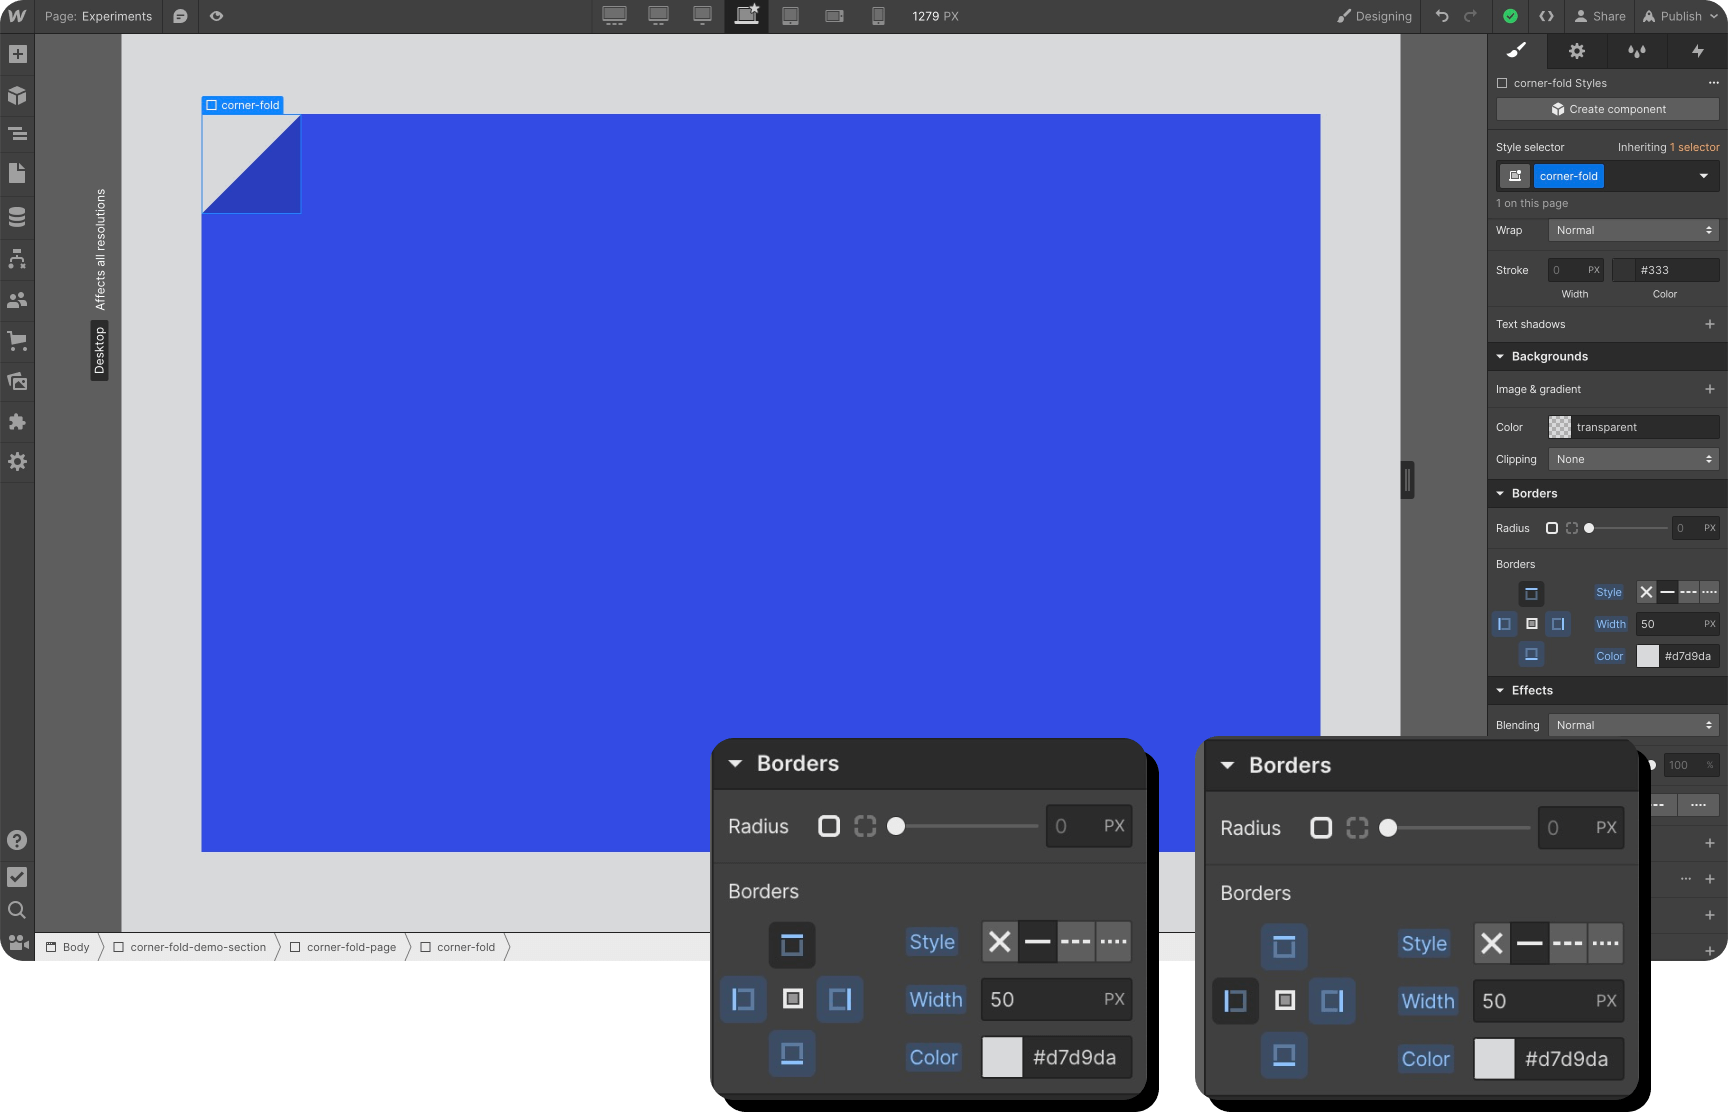The image size is (1728, 1112).
Task: Click the Share button
Action: pos(1600,16)
